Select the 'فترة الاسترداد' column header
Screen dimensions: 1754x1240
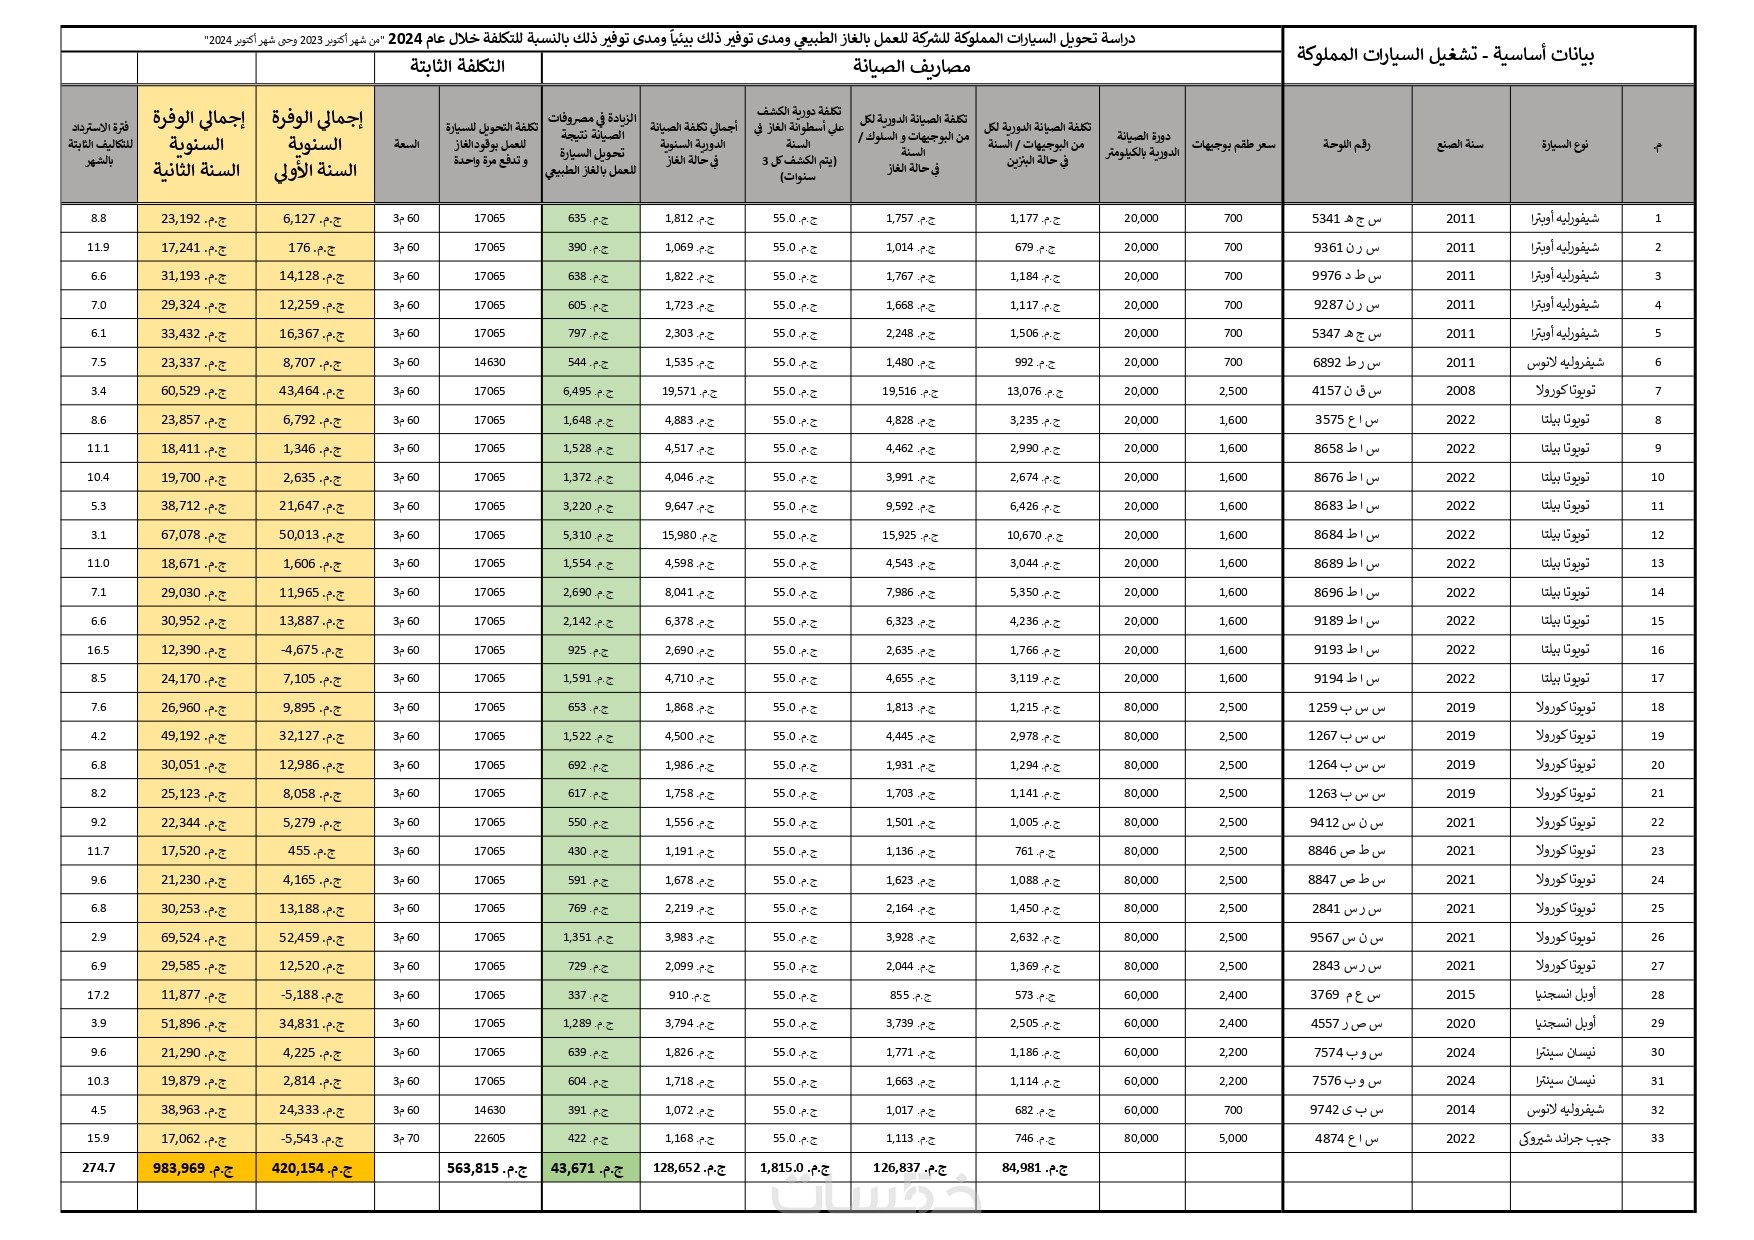click(98, 145)
